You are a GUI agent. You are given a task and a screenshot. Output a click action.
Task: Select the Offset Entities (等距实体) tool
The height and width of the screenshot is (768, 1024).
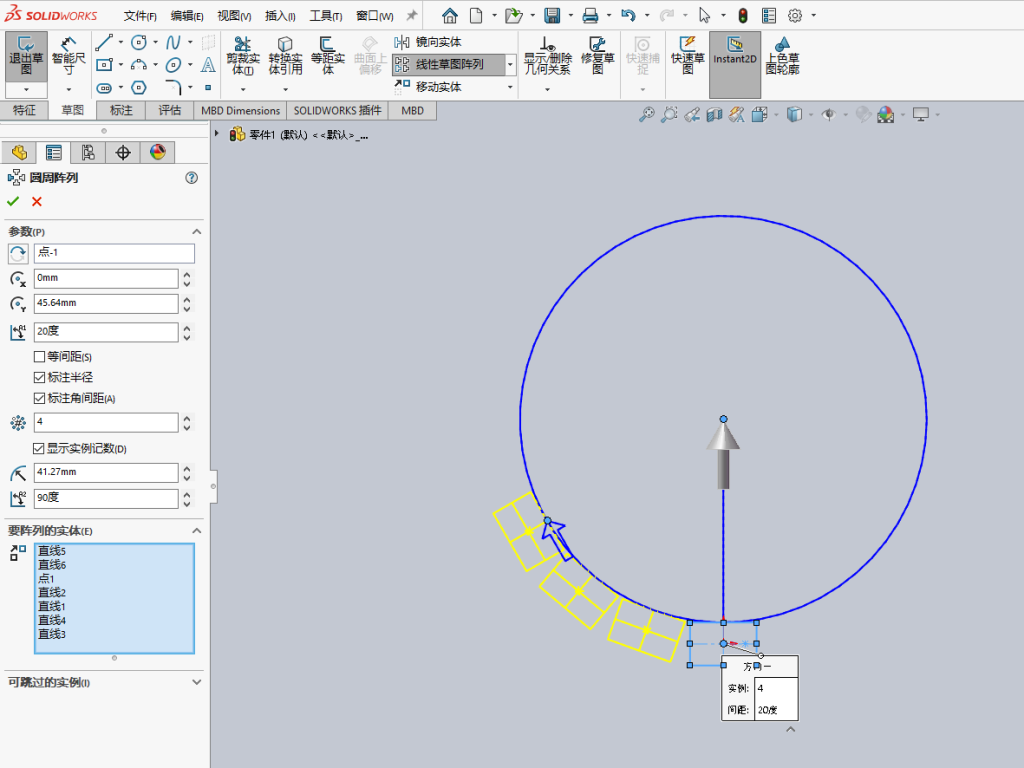(328, 56)
